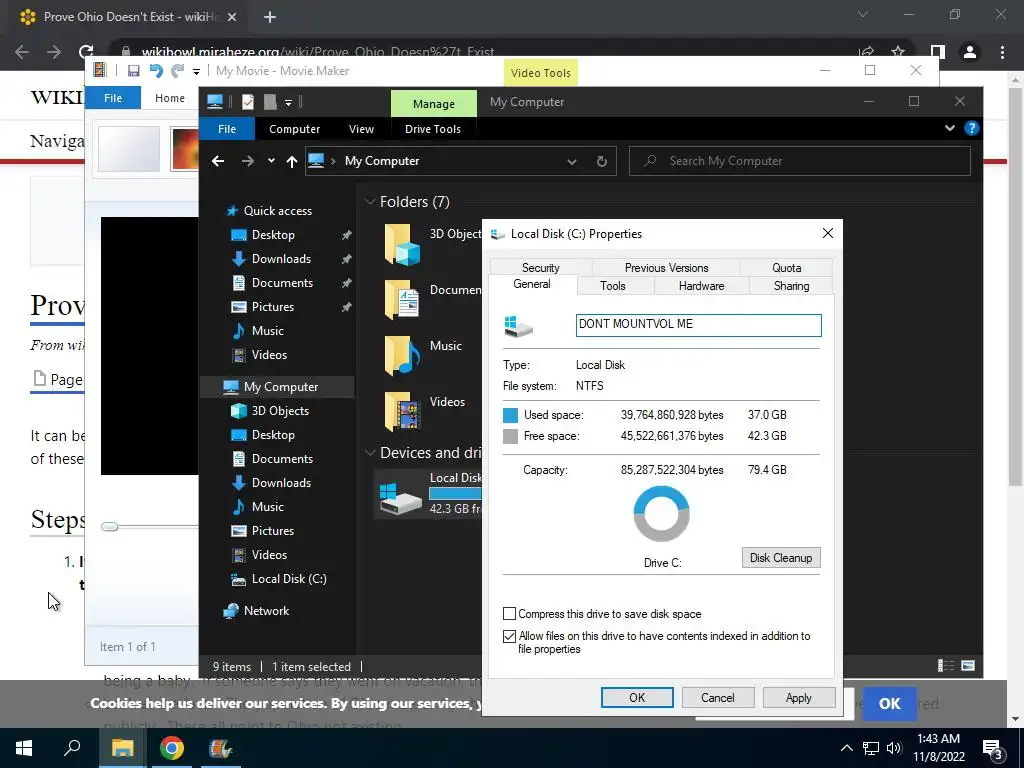1024x768 pixels.
Task: Open the Security tab in Properties
Action: pyautogui.click(x=541, y=268)
